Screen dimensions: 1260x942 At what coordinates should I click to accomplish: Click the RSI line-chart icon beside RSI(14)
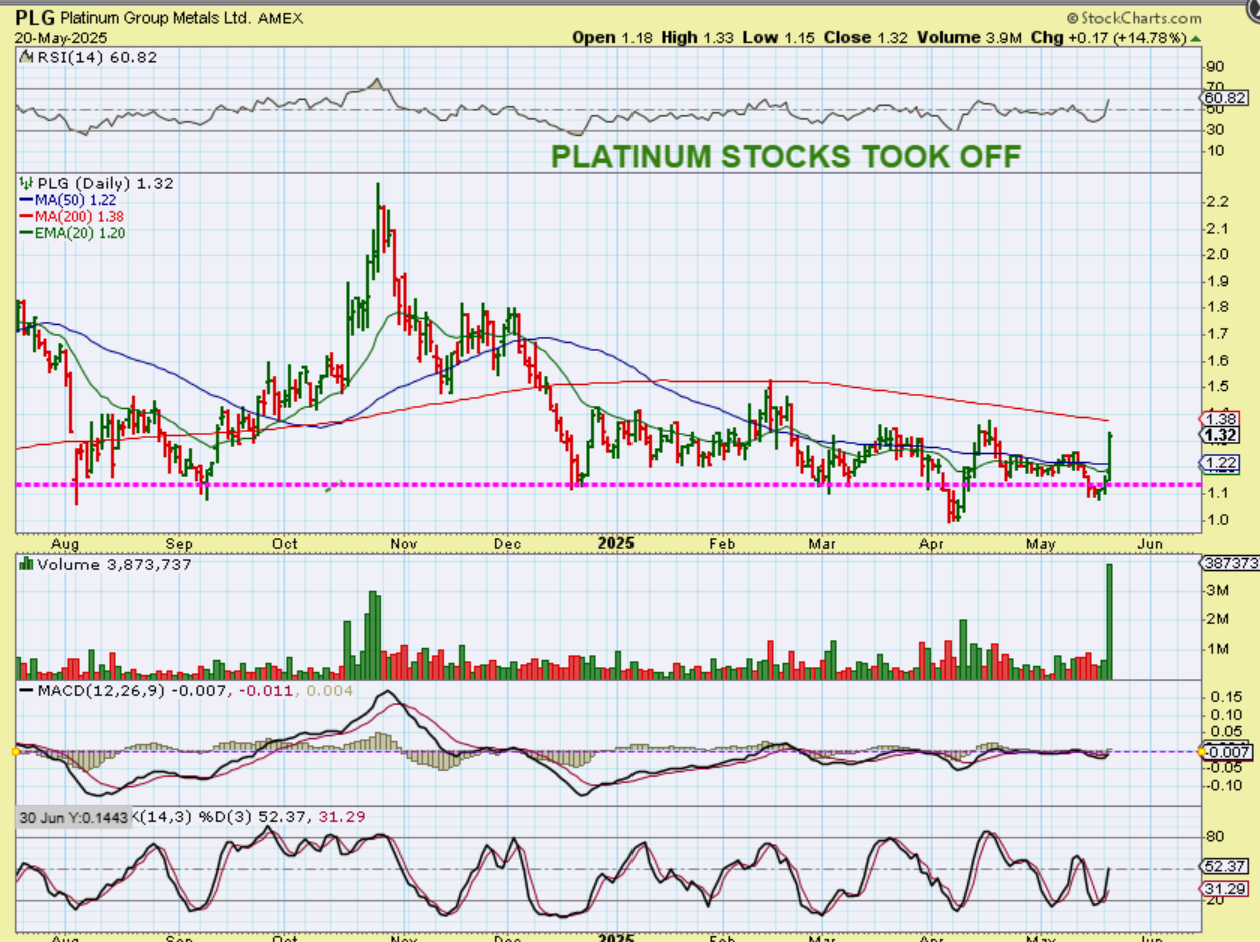(x=25, y=58)
